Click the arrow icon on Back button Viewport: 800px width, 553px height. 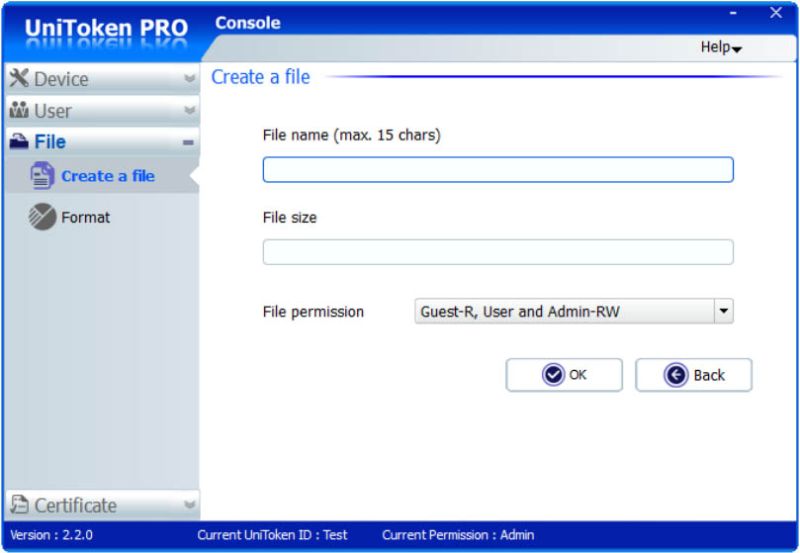click(x=676, y=375)
